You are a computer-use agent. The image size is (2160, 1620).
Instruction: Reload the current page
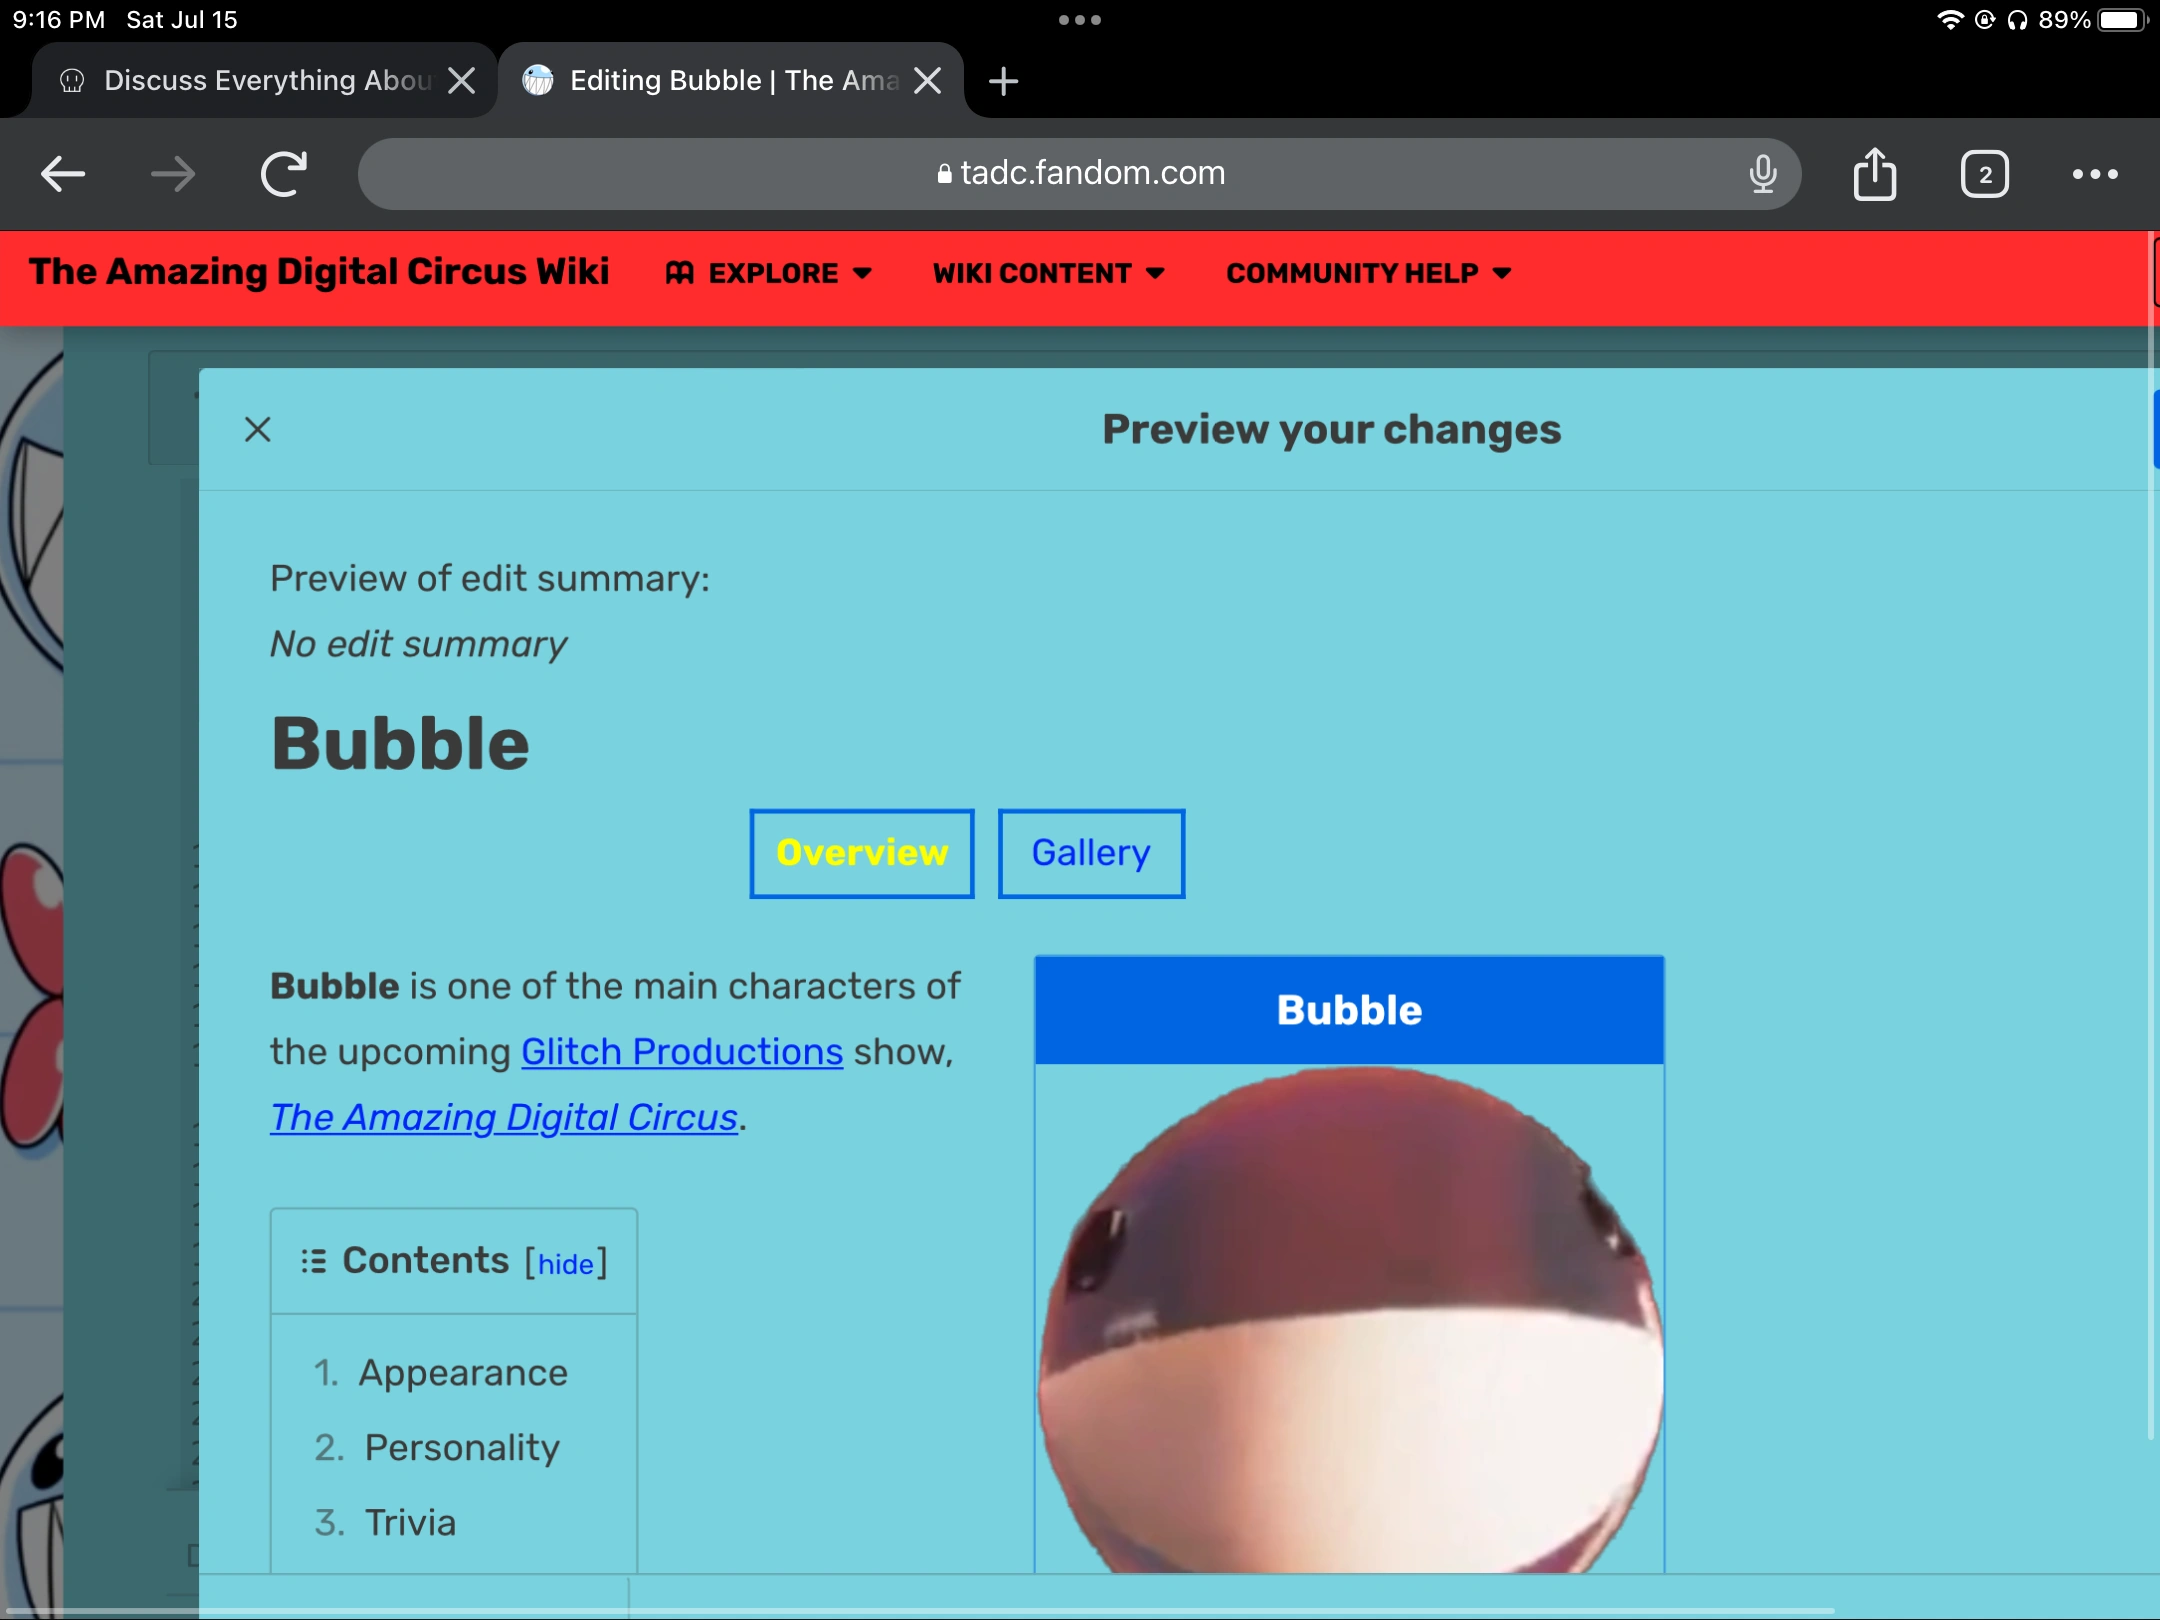[x=284, y=174]
